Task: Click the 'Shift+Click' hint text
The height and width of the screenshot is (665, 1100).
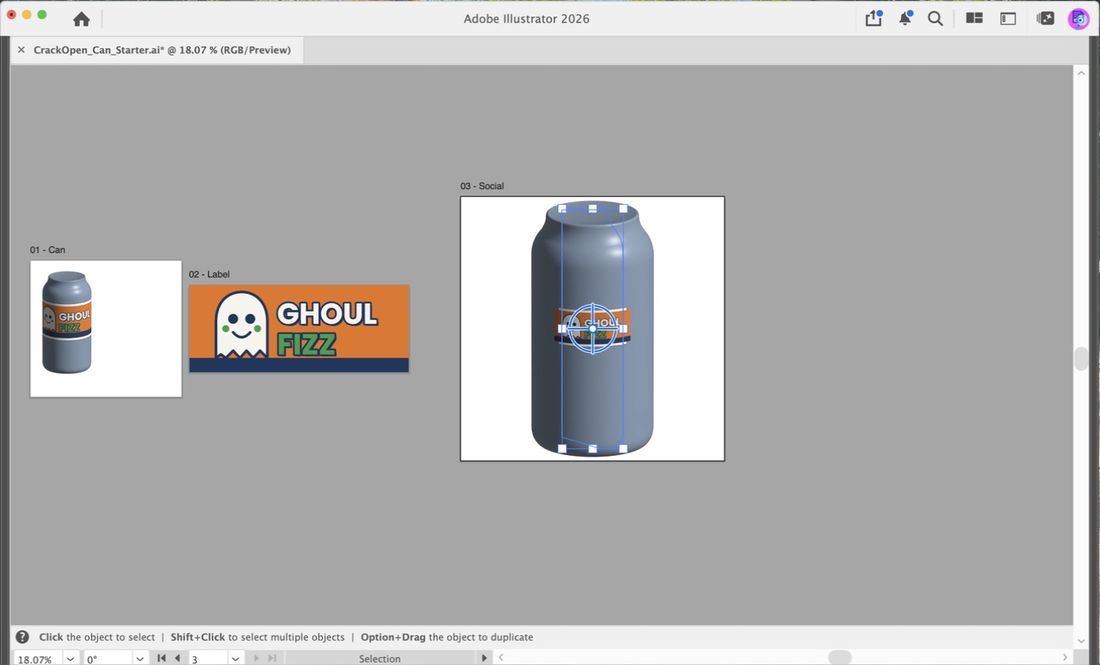Action: click(x=198, y=637)
